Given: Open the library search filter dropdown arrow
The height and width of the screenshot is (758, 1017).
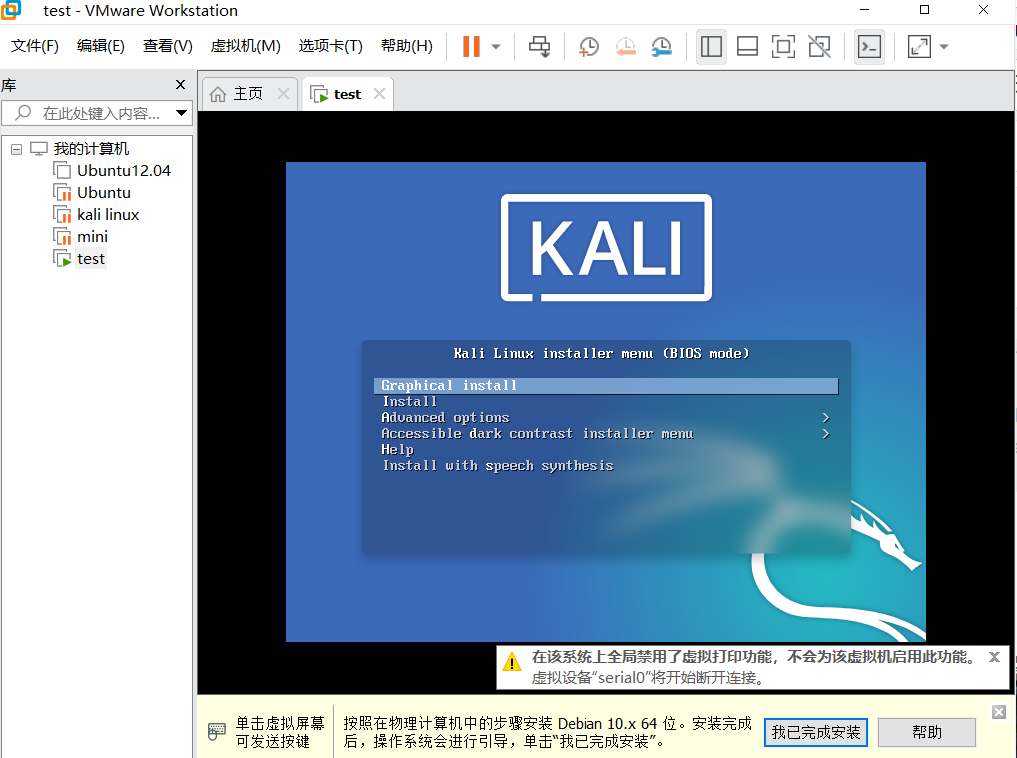Looking at the screenshot, I should point(182,113).
